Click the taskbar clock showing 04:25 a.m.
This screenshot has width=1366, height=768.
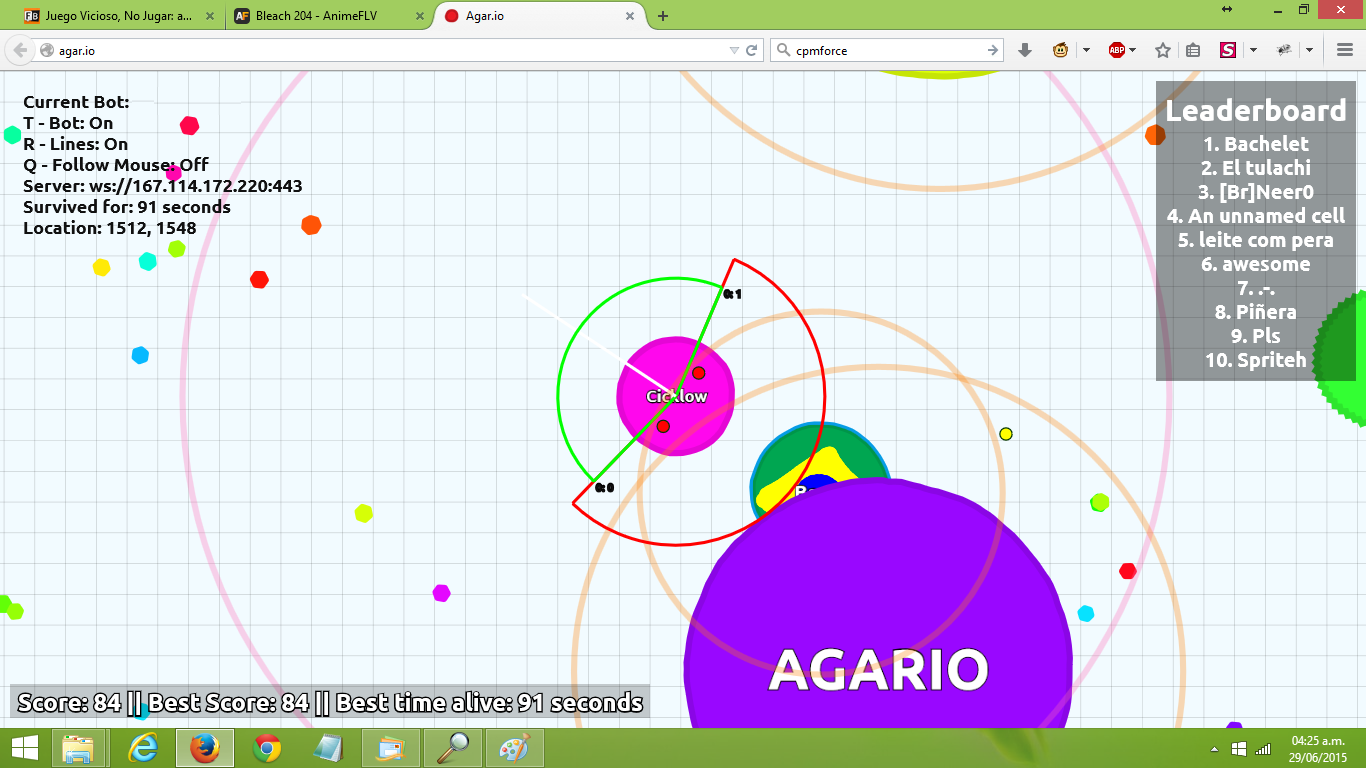point(1317,748)
